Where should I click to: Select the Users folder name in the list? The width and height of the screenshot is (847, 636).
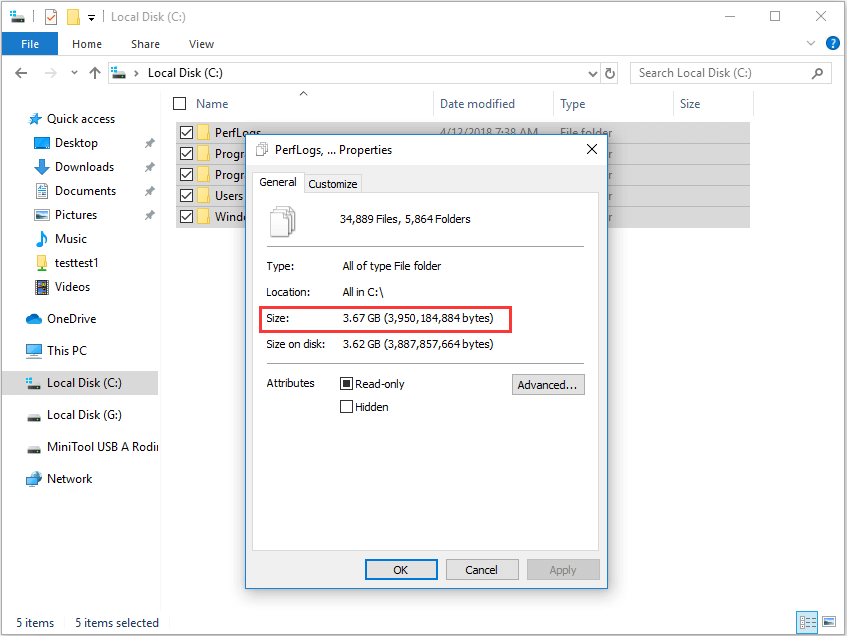229,196
